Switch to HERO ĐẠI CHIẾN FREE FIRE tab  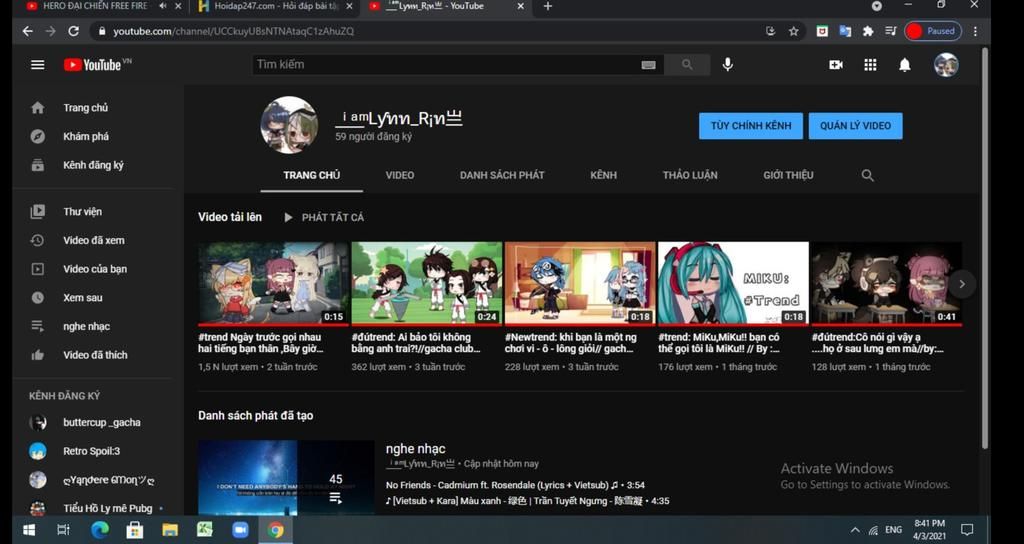click(95, 7)
